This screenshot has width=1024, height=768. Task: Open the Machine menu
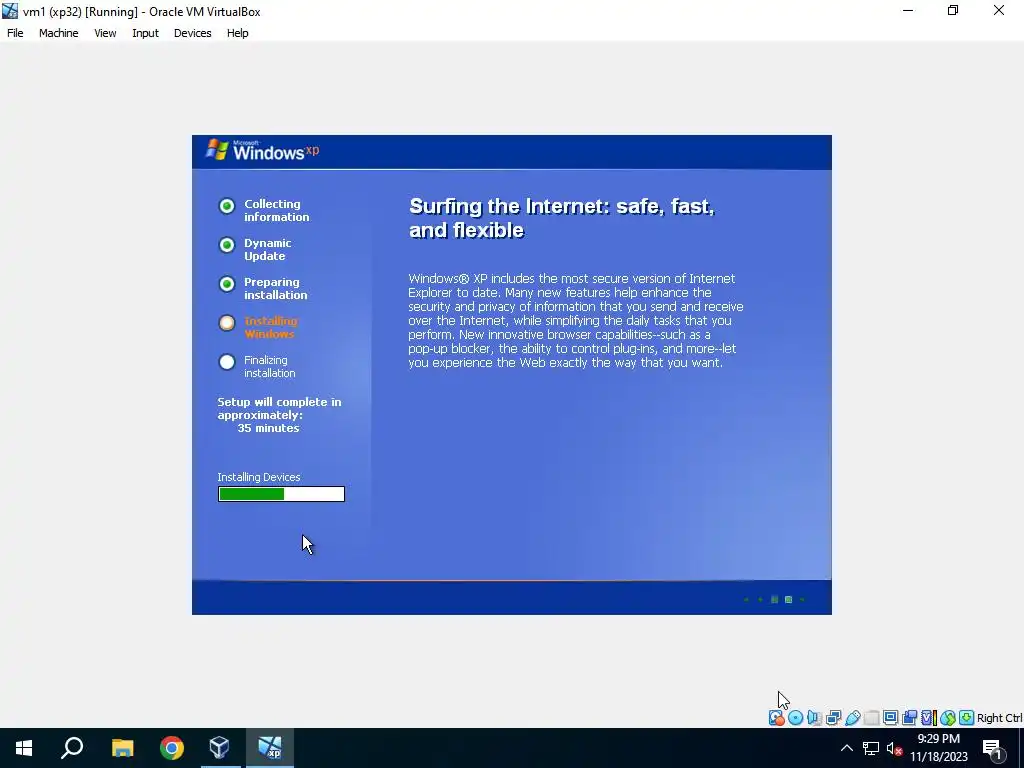(x=58, y=33)
